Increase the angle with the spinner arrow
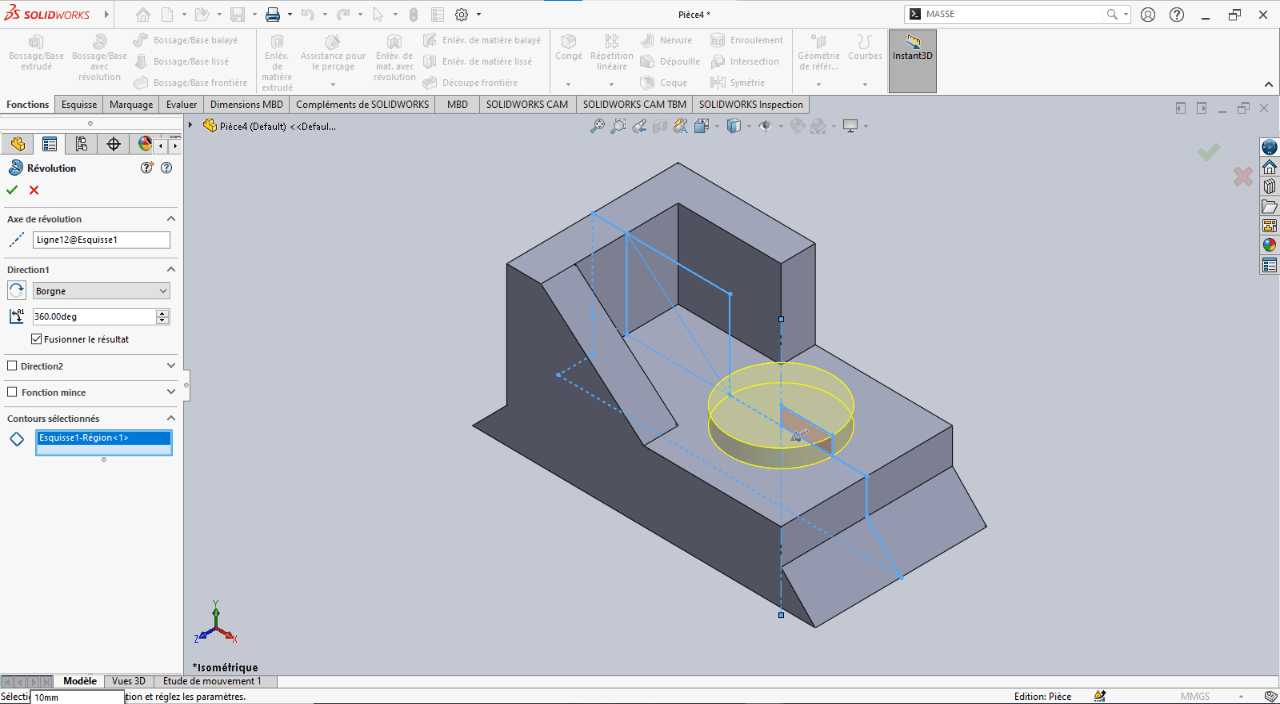Screen dimensions: 1280x704 163,313
